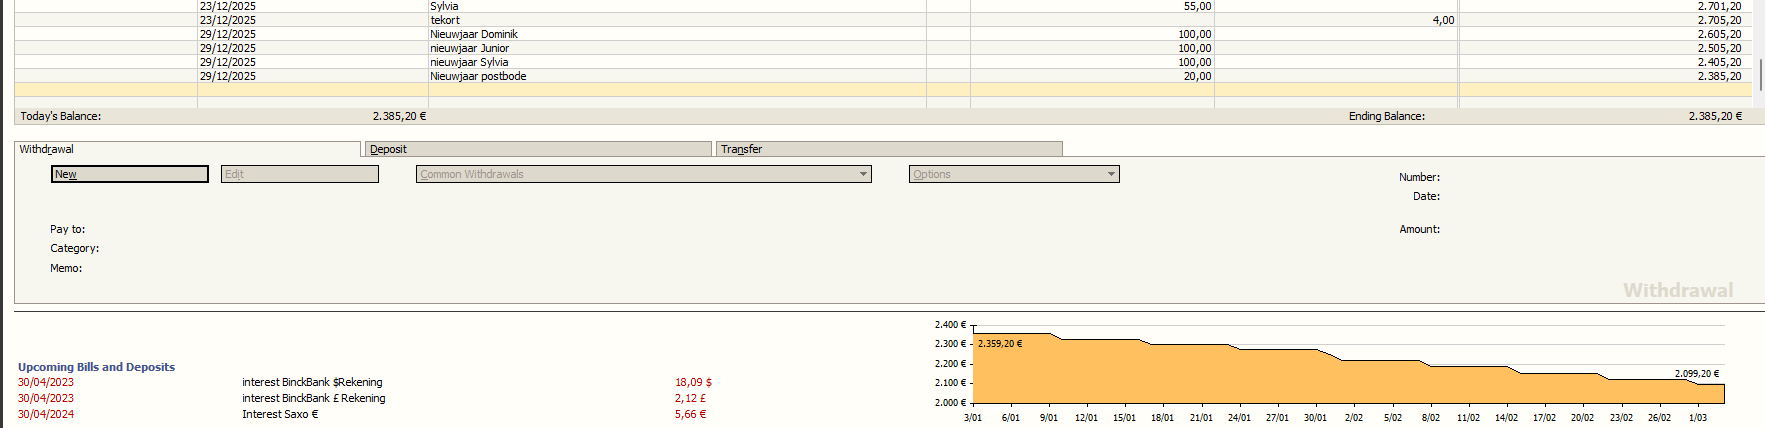The width and height of the screenshot is (1765, 428).
Task: Click the Sylvia 55,00 transaction row
Action: tap(883, 6)
